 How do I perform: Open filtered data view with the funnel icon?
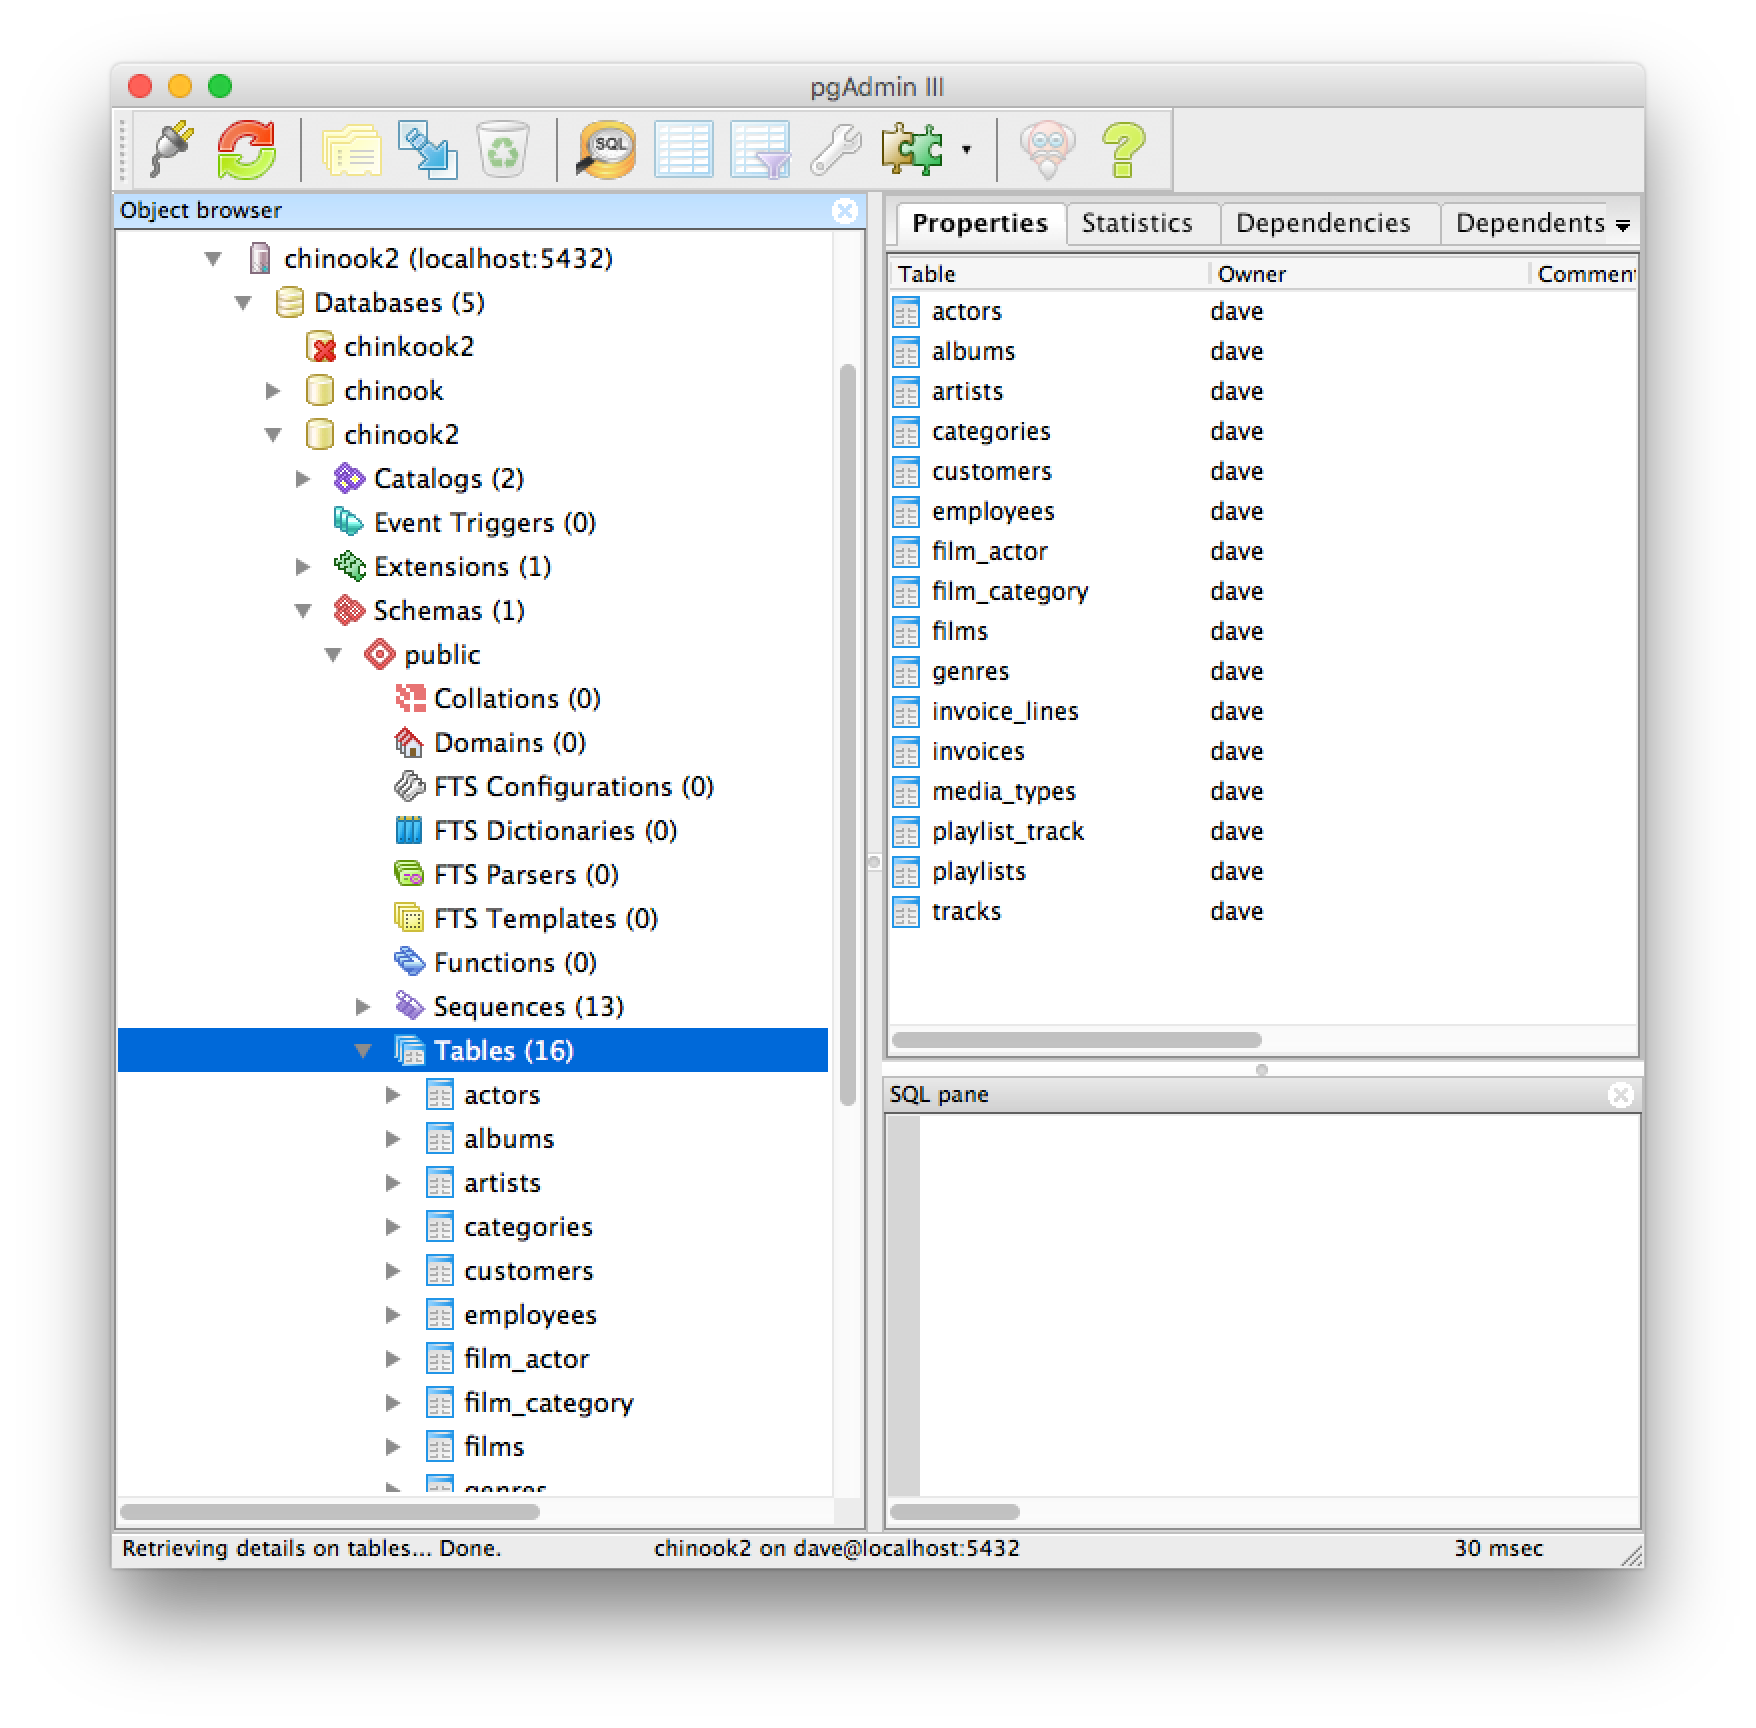click(758, 148)
